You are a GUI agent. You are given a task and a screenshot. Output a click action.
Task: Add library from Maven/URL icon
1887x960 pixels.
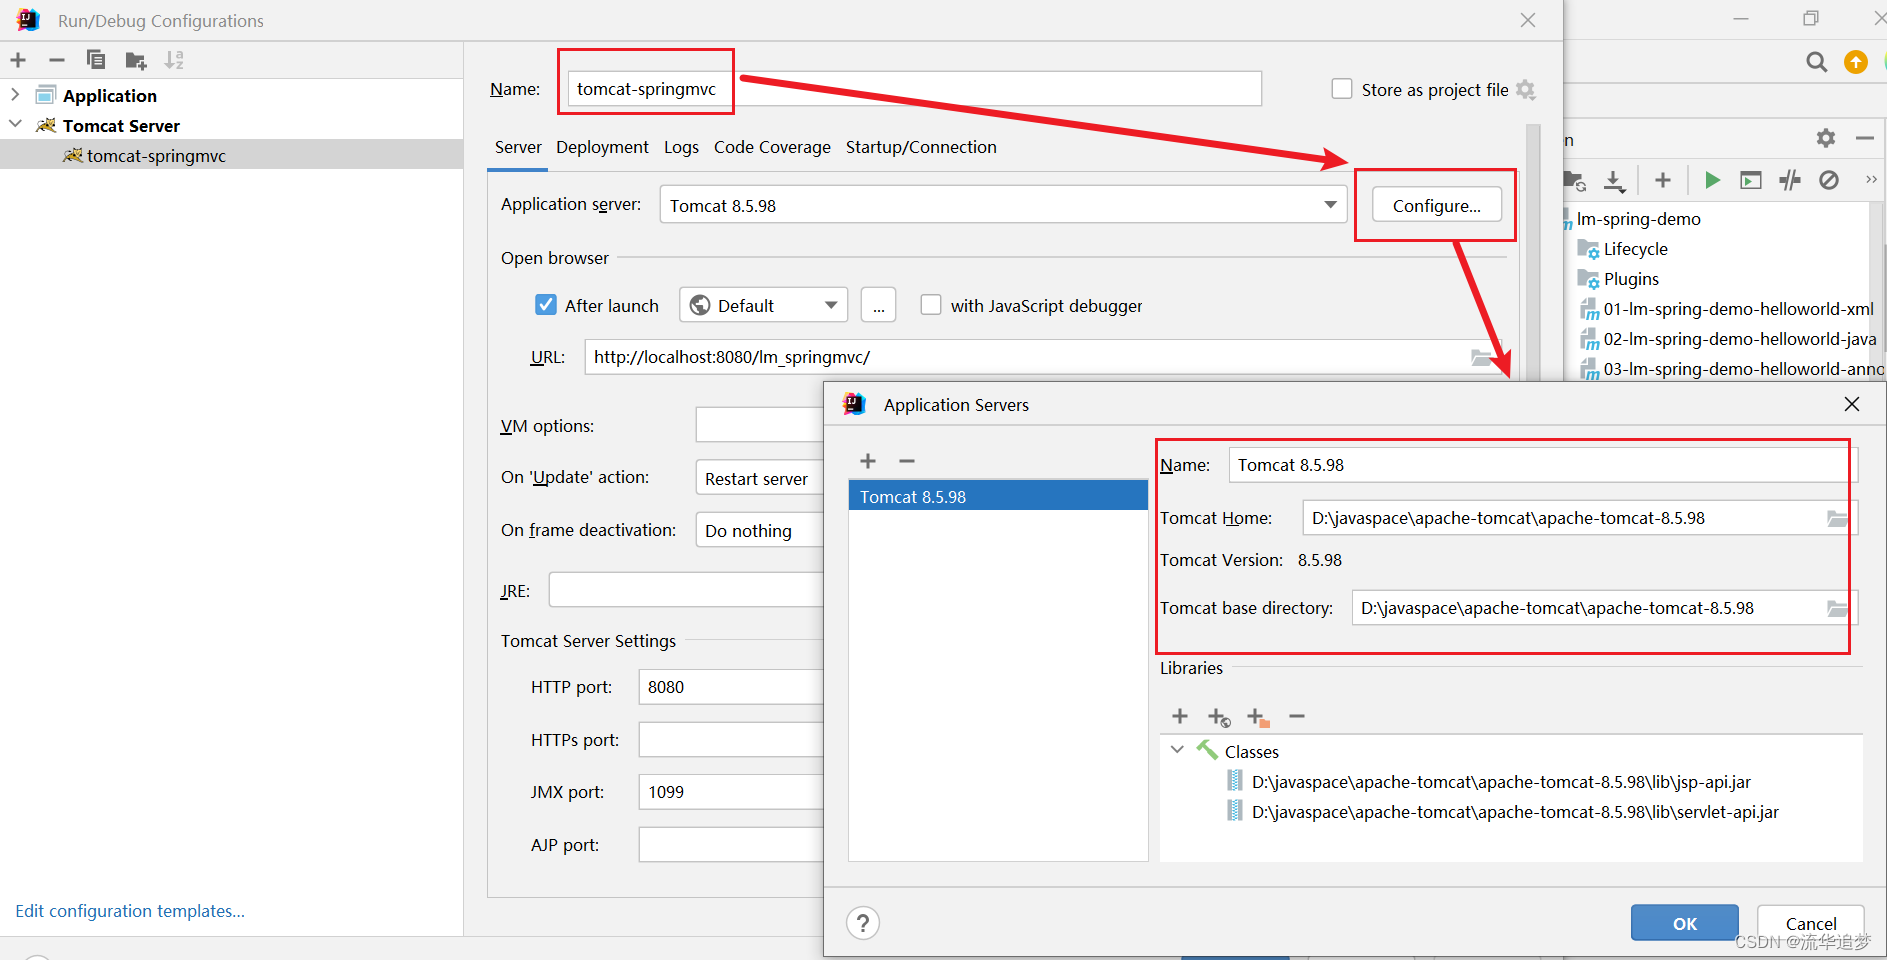1219,717
